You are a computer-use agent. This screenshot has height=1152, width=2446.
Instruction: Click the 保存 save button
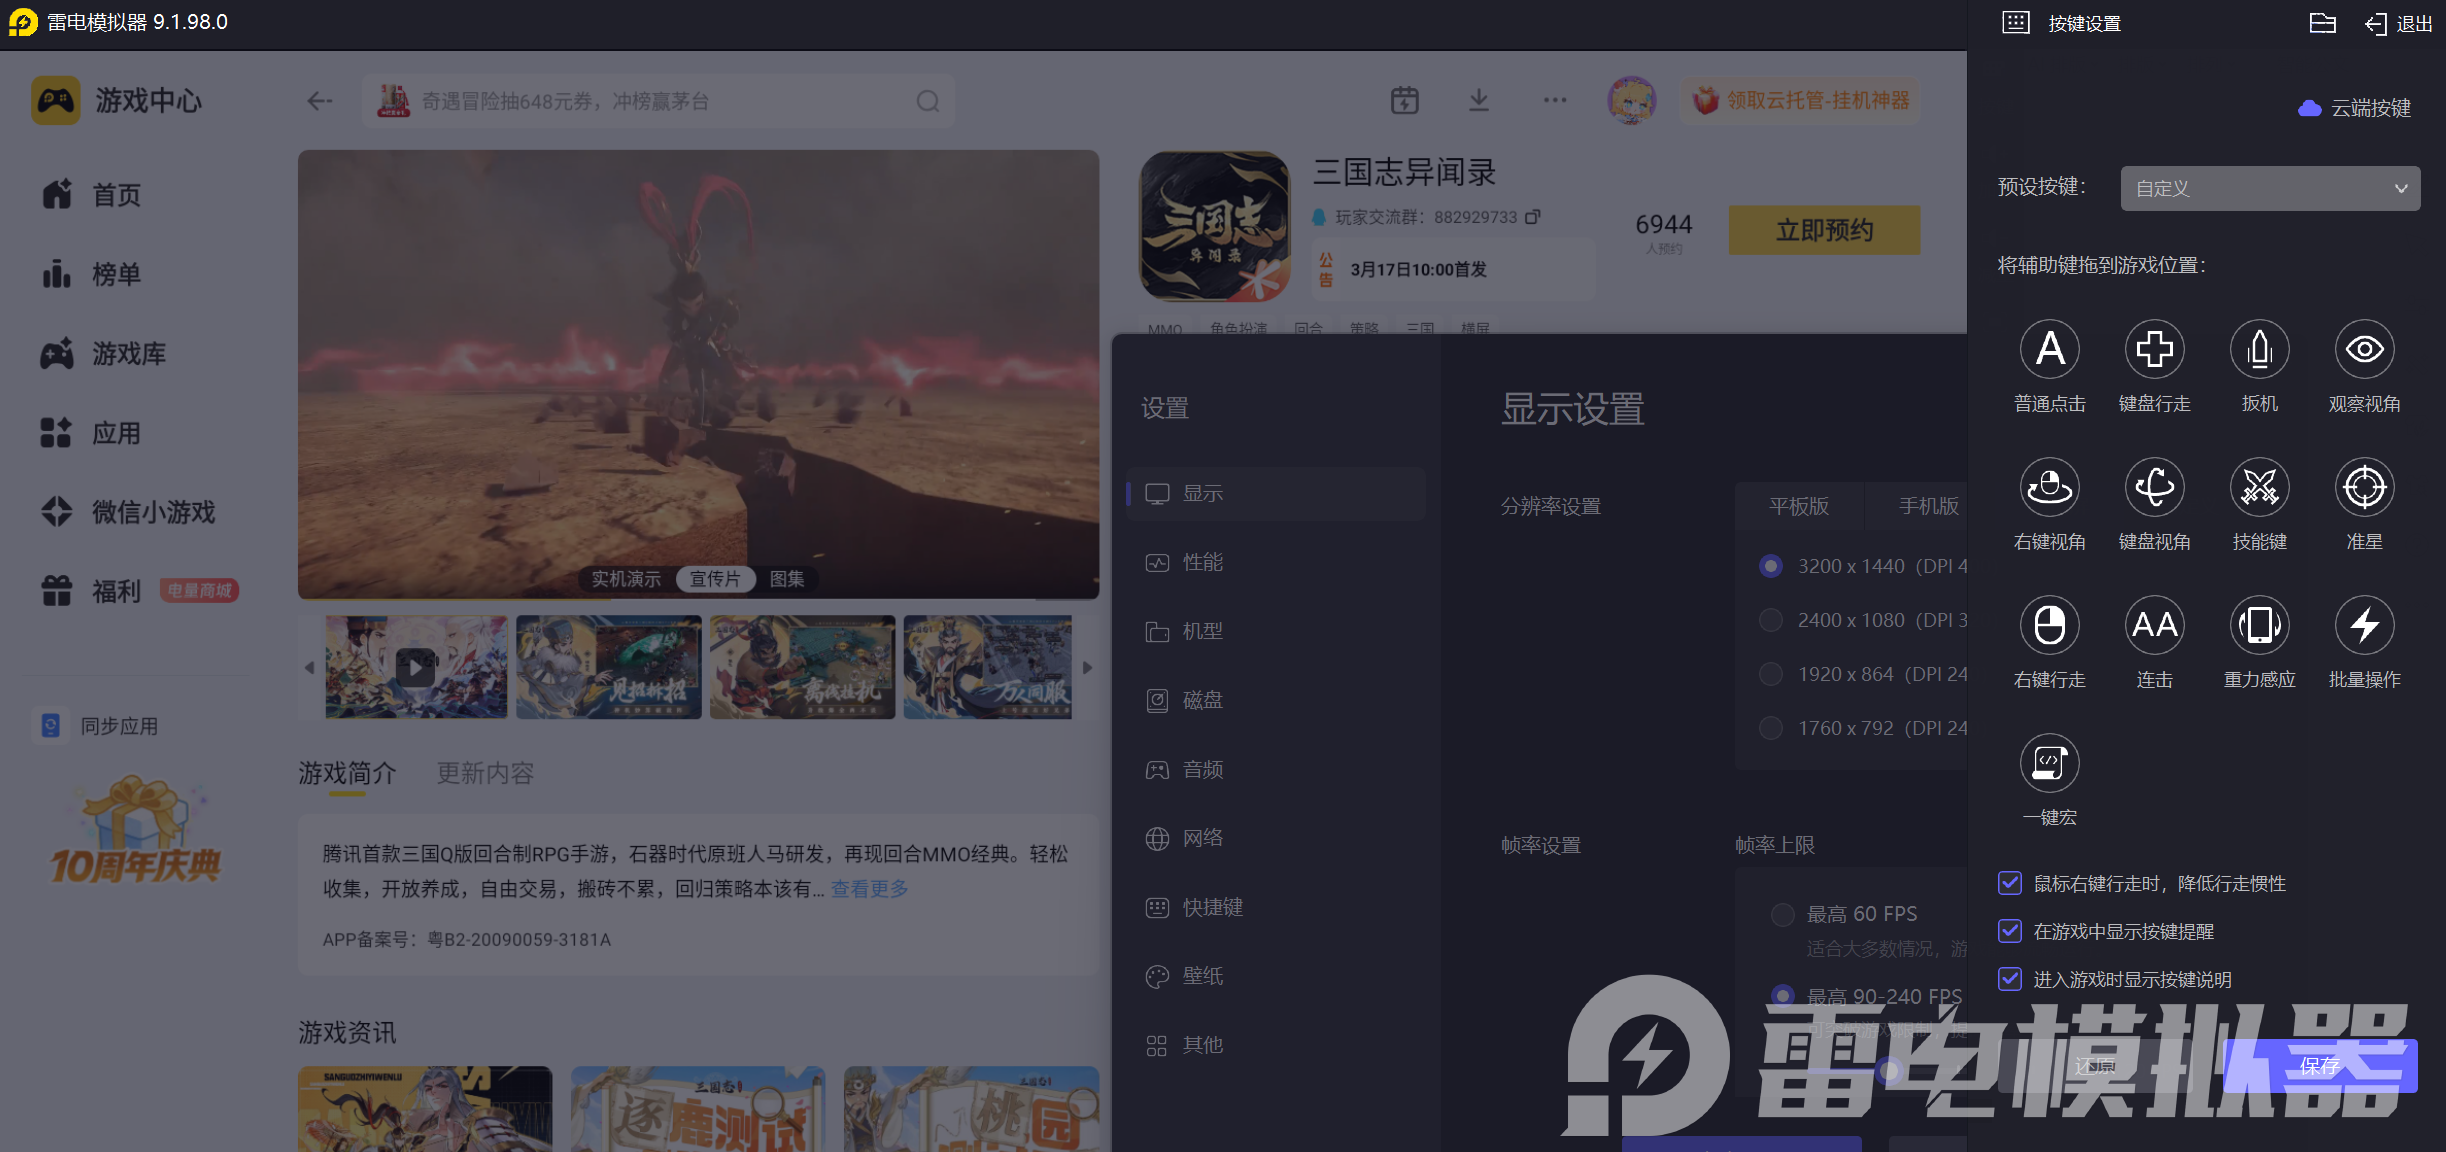coord(2319,1066)
